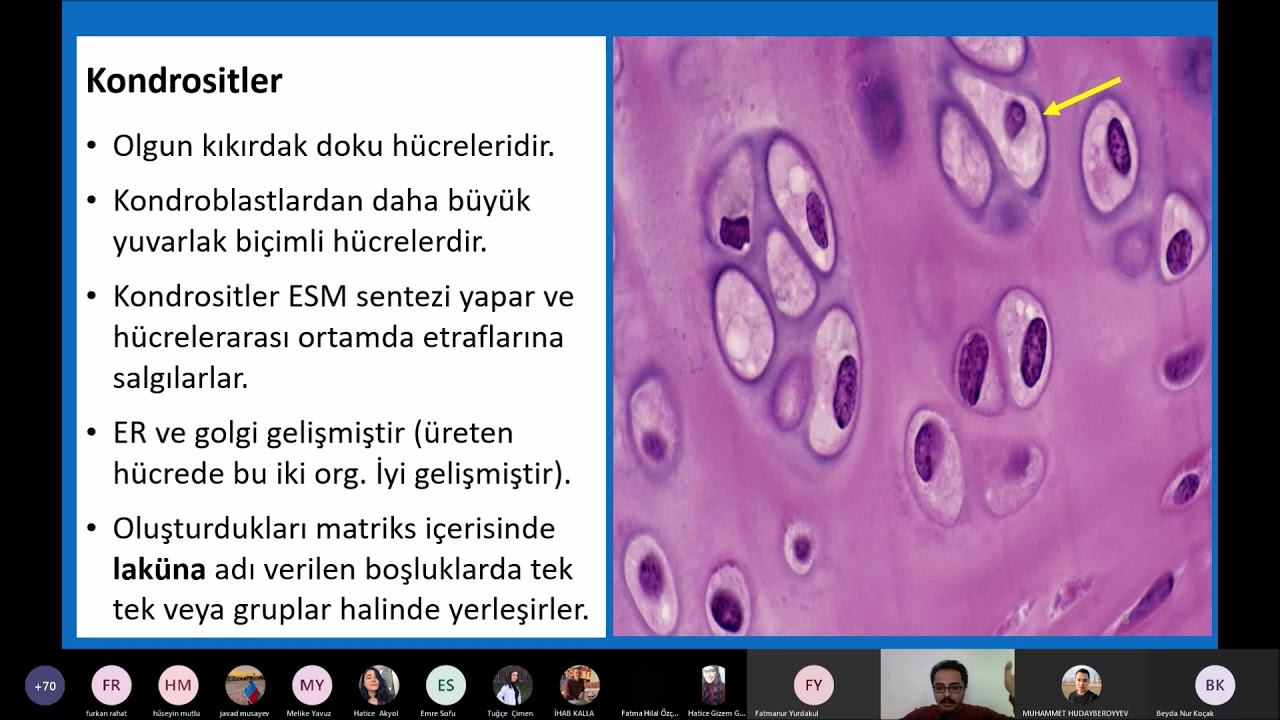Click MUHAMMET HUDAYBERDYYEV's profile photo

(x=1081, y=685)
